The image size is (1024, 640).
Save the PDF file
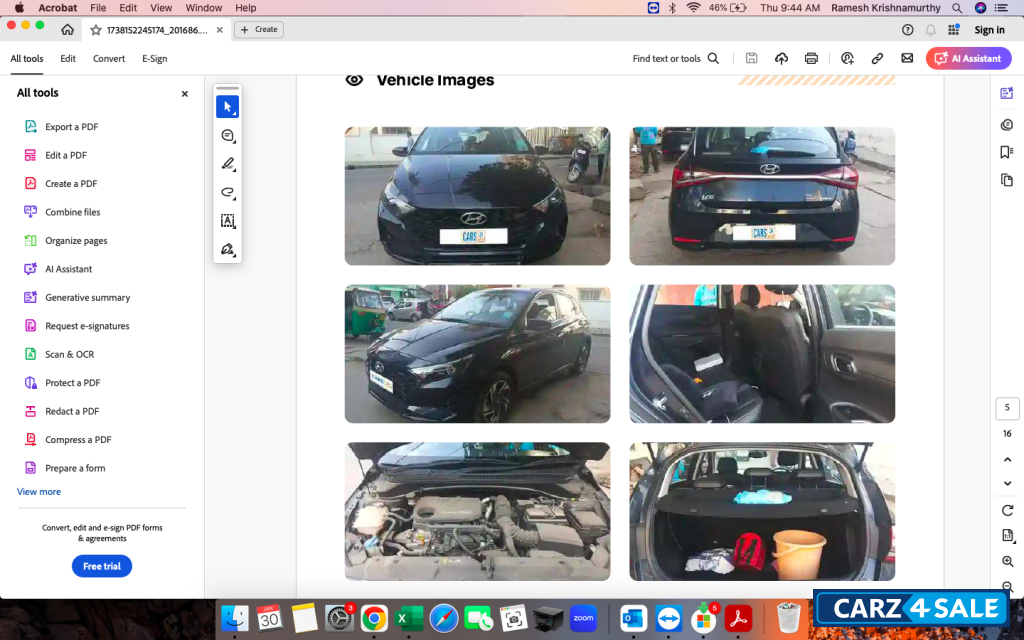pyautogui.click(x=751, y=58)
